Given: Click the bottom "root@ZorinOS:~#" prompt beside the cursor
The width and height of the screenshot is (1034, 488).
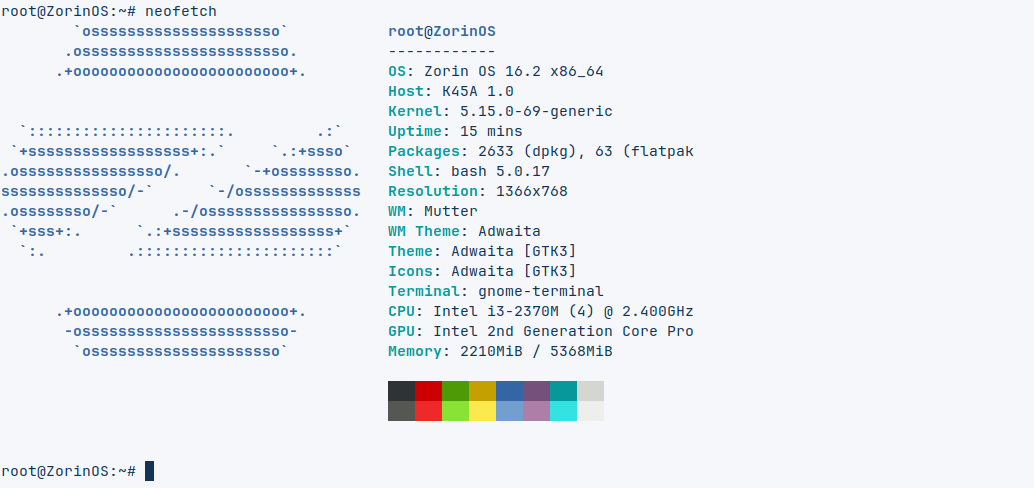Looking at the screenshot, I should pos(69,472).
